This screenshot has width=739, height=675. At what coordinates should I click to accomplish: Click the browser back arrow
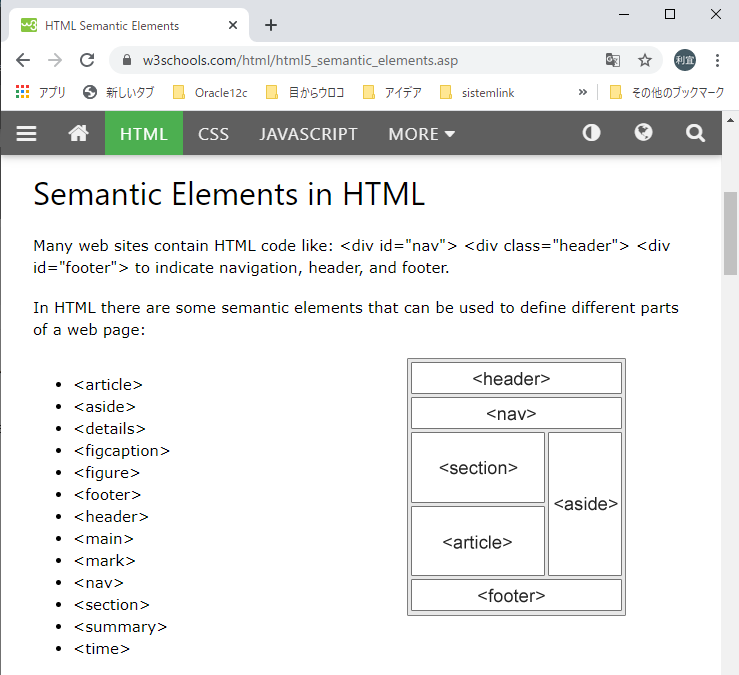(x=23, y=60)
